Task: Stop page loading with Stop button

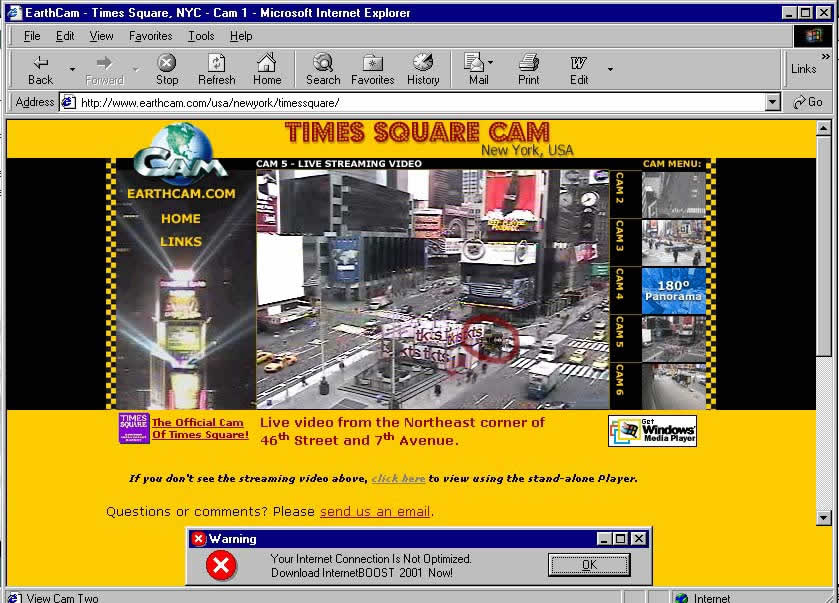Action: (x=166, y=70)
